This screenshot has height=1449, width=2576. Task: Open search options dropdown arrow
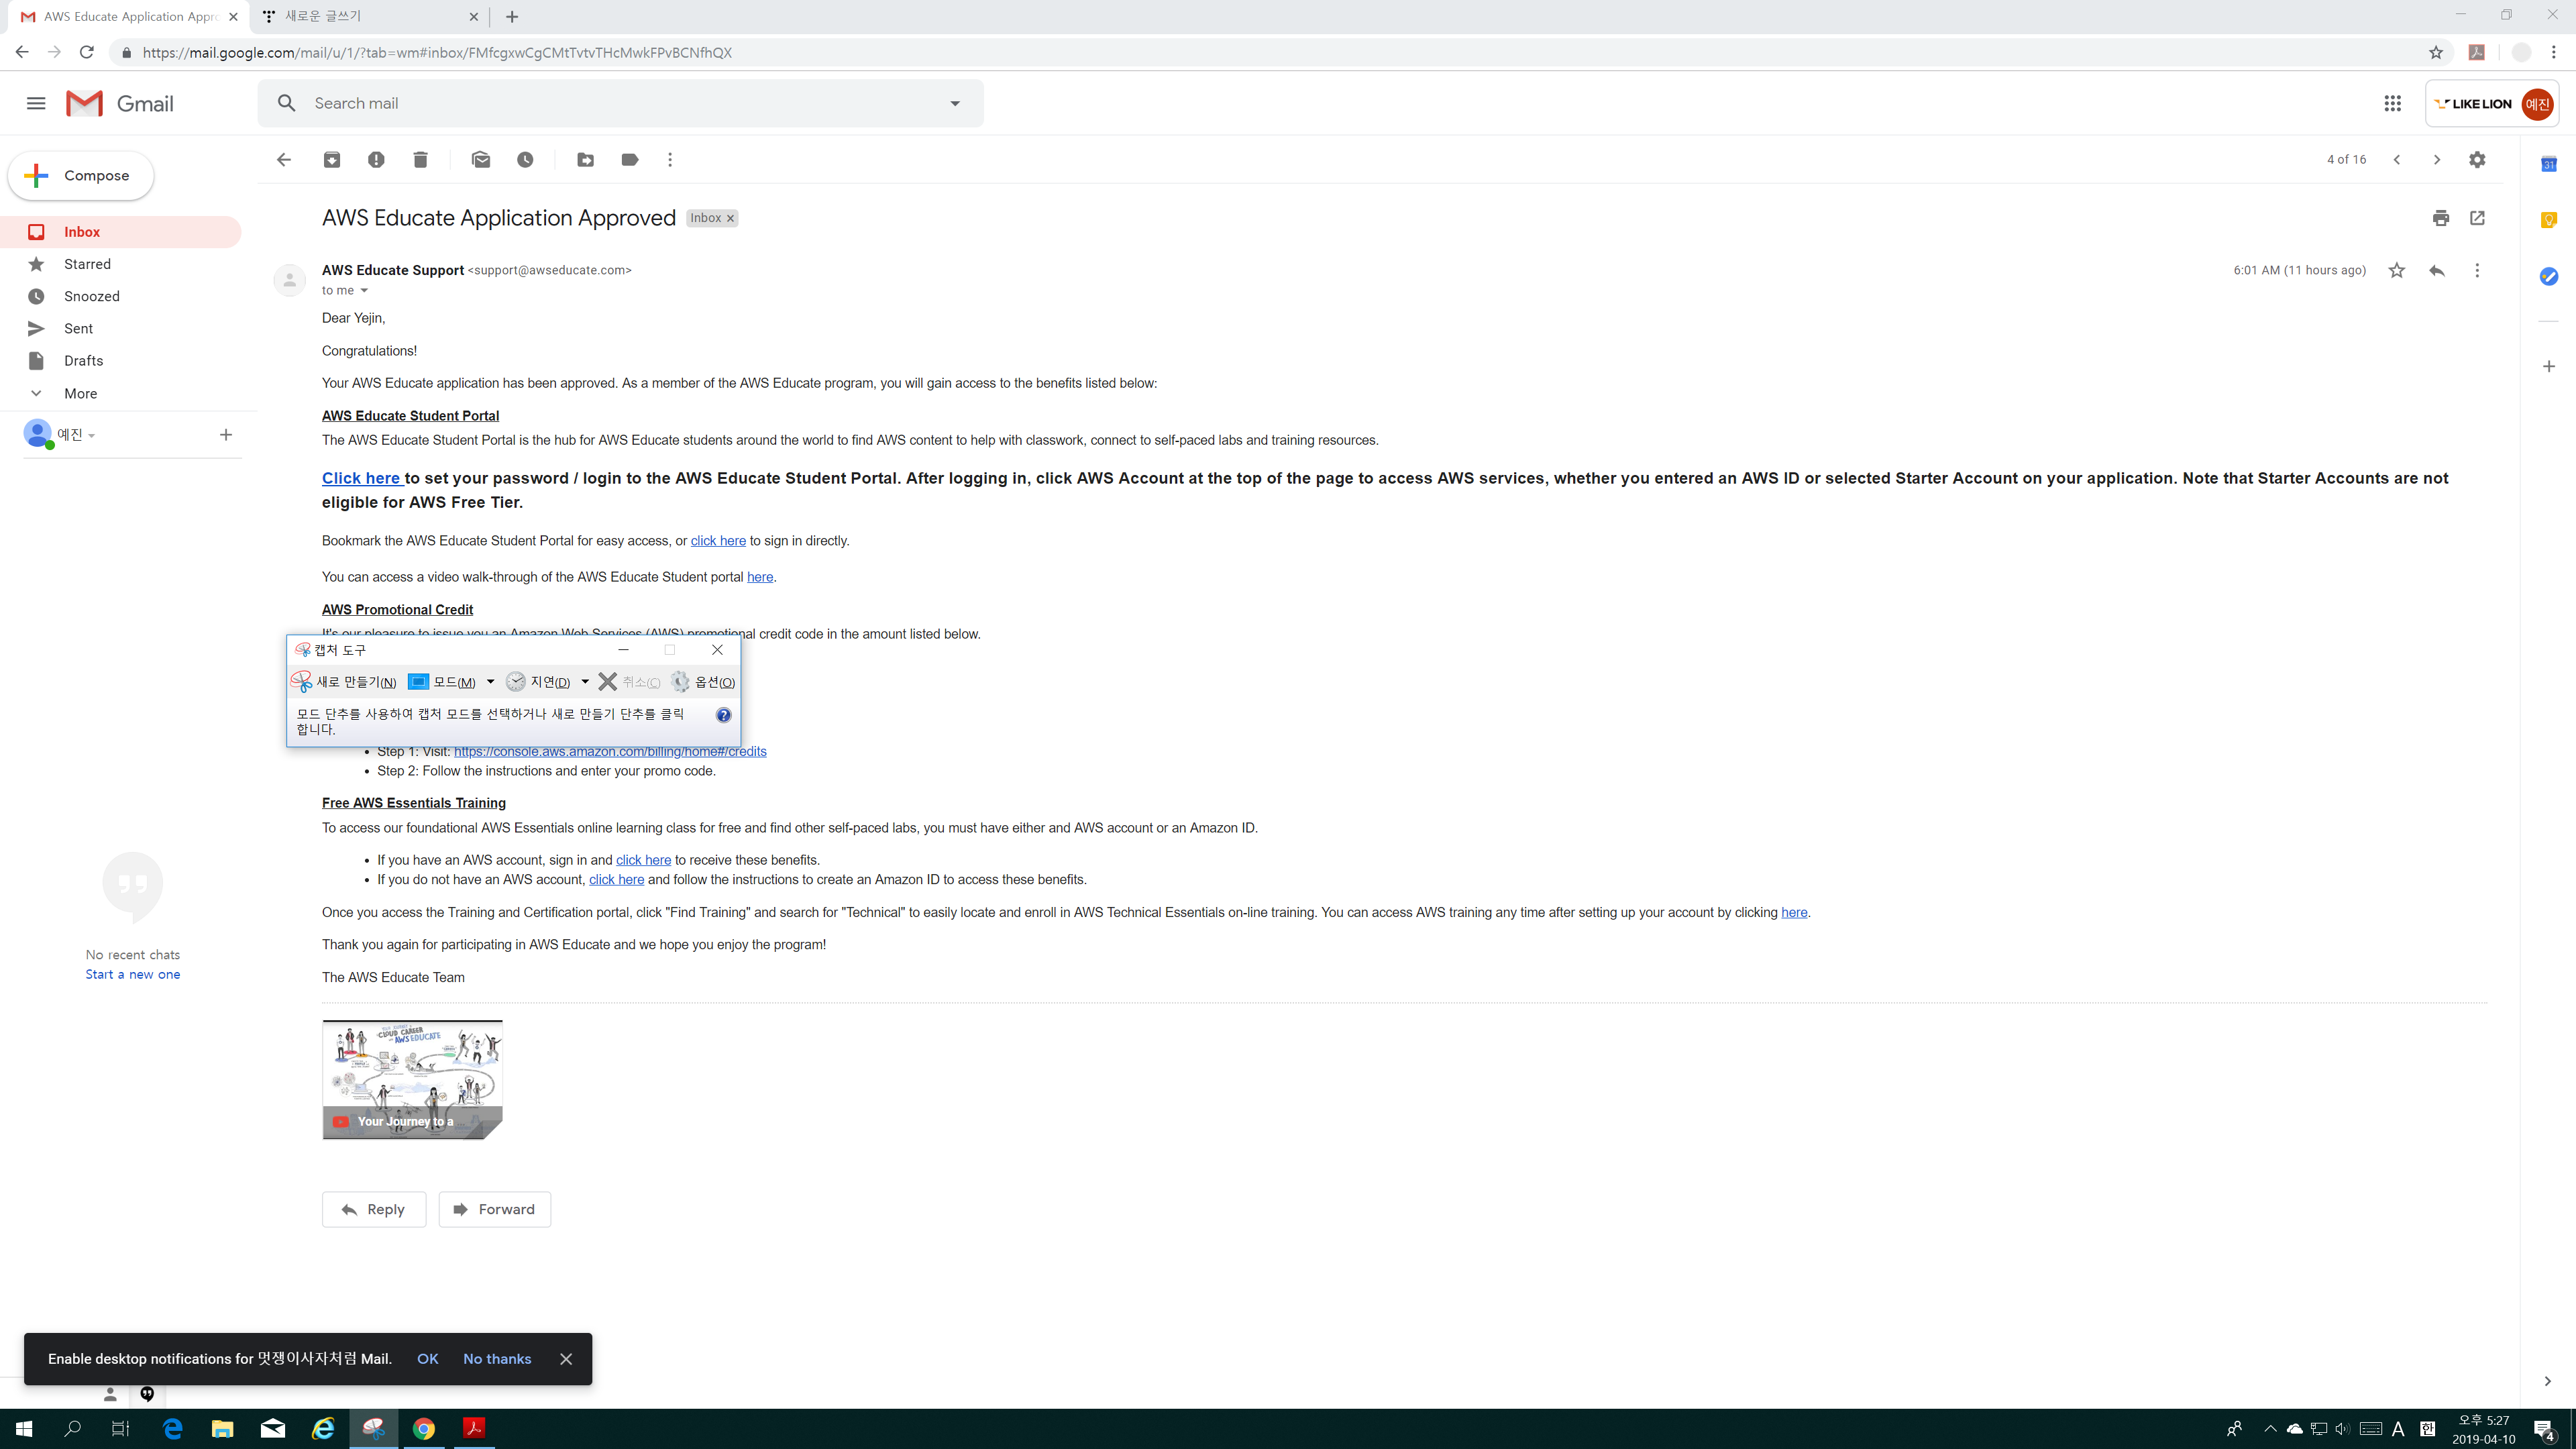tap(955, 103)
